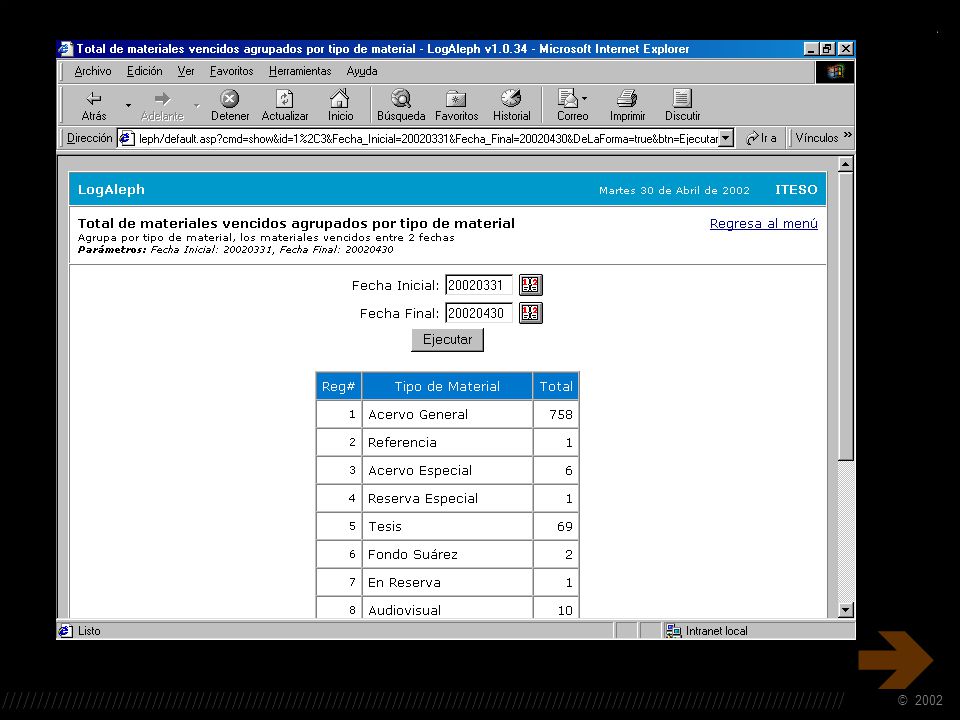Expand the Correo dropdown arrow
Viewport: 960px width, 720px height.
pyautogui.click(x=585, y=98)
